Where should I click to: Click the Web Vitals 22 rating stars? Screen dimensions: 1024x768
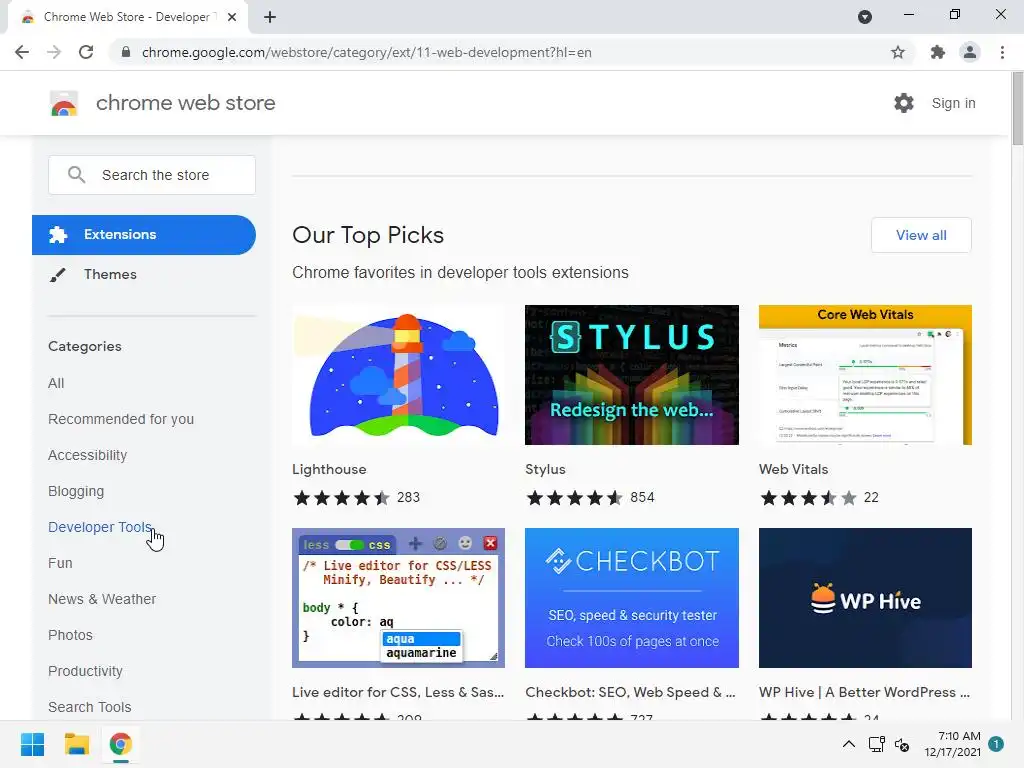click(x=808, y=498)
